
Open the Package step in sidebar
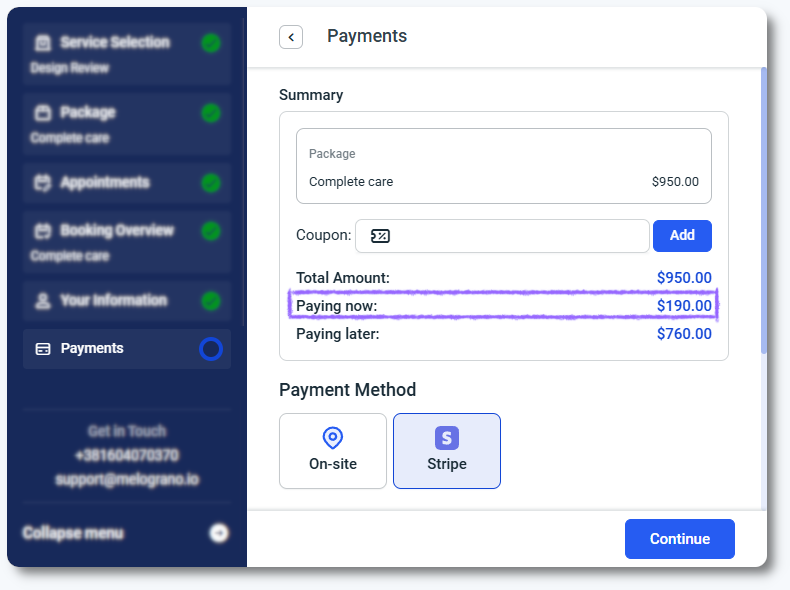tap(88, 113)
